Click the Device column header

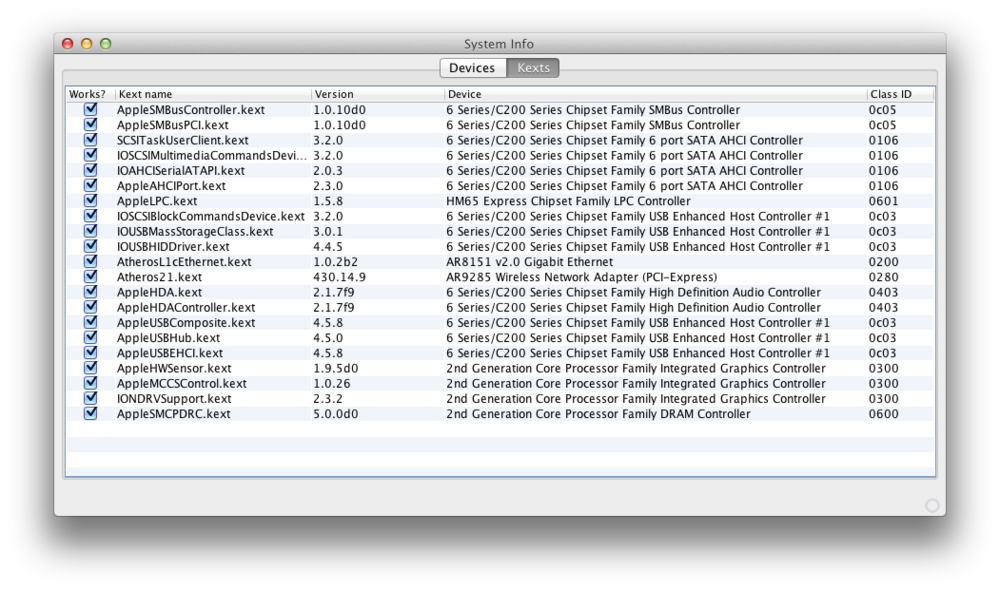coord(654,94)
